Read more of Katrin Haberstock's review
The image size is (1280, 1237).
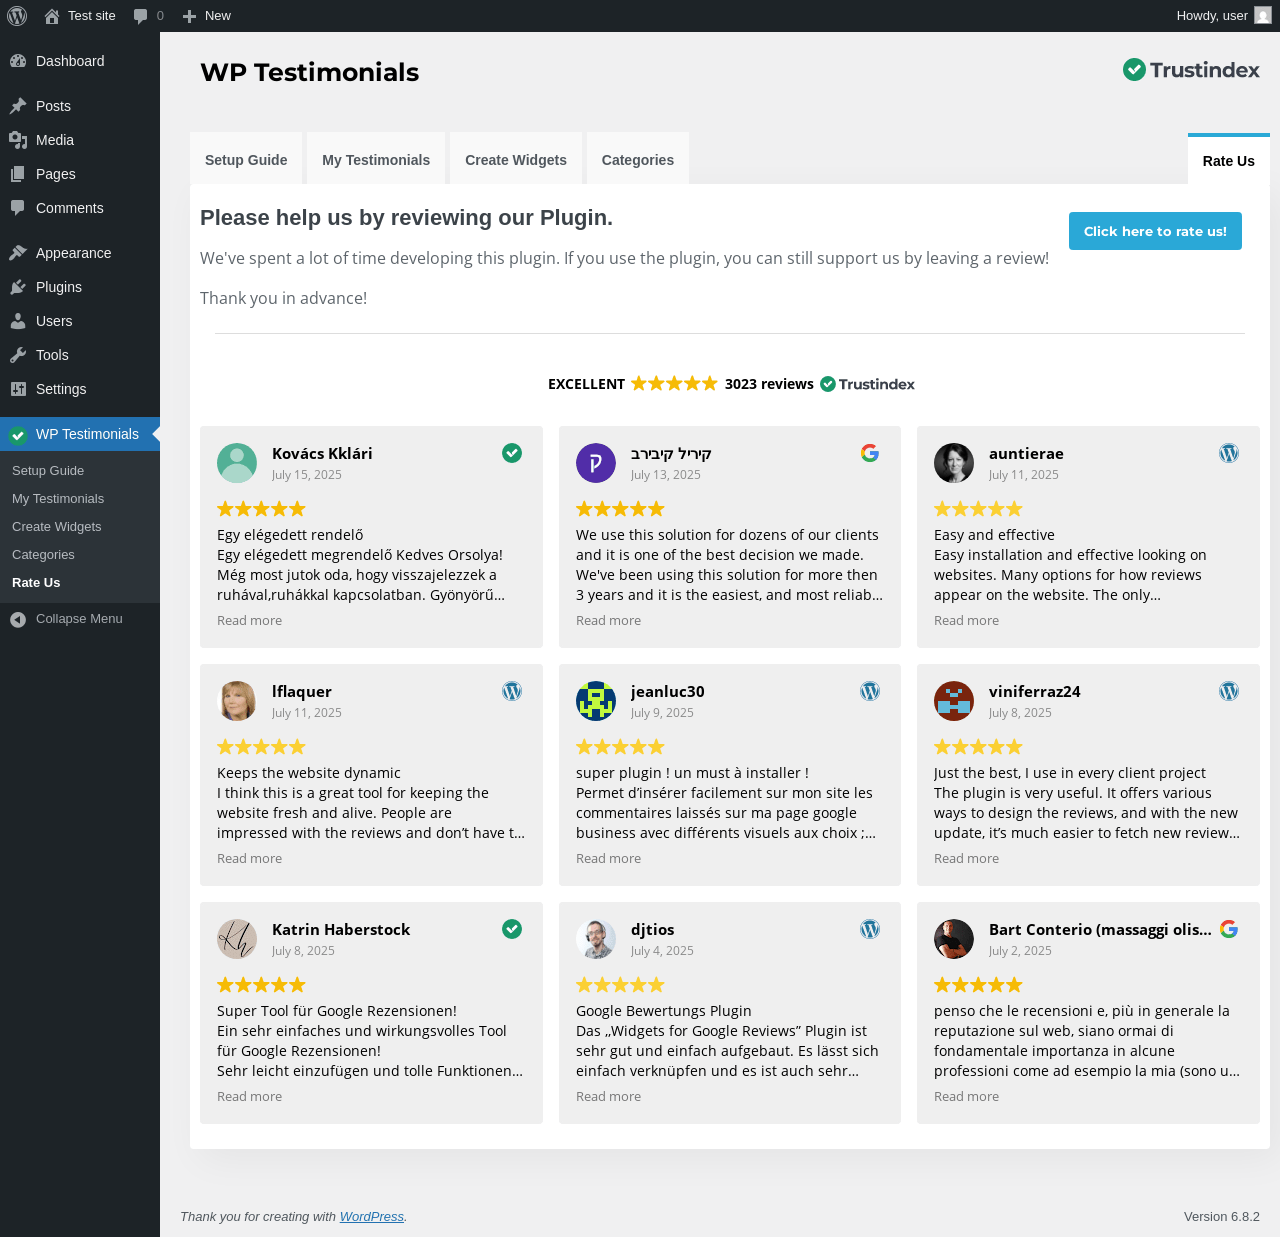[x=250, y=1097]
